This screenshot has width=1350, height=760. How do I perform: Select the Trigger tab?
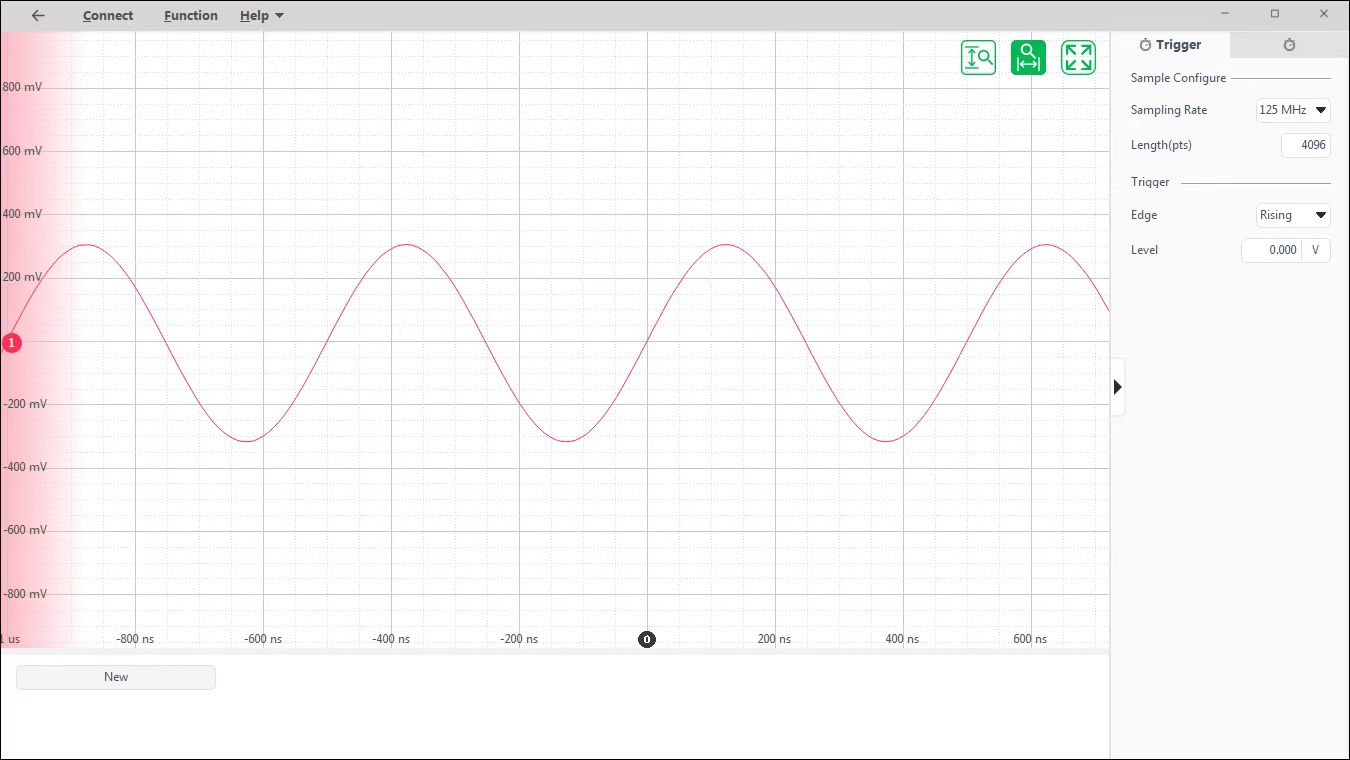click(x=1170, y=45)
